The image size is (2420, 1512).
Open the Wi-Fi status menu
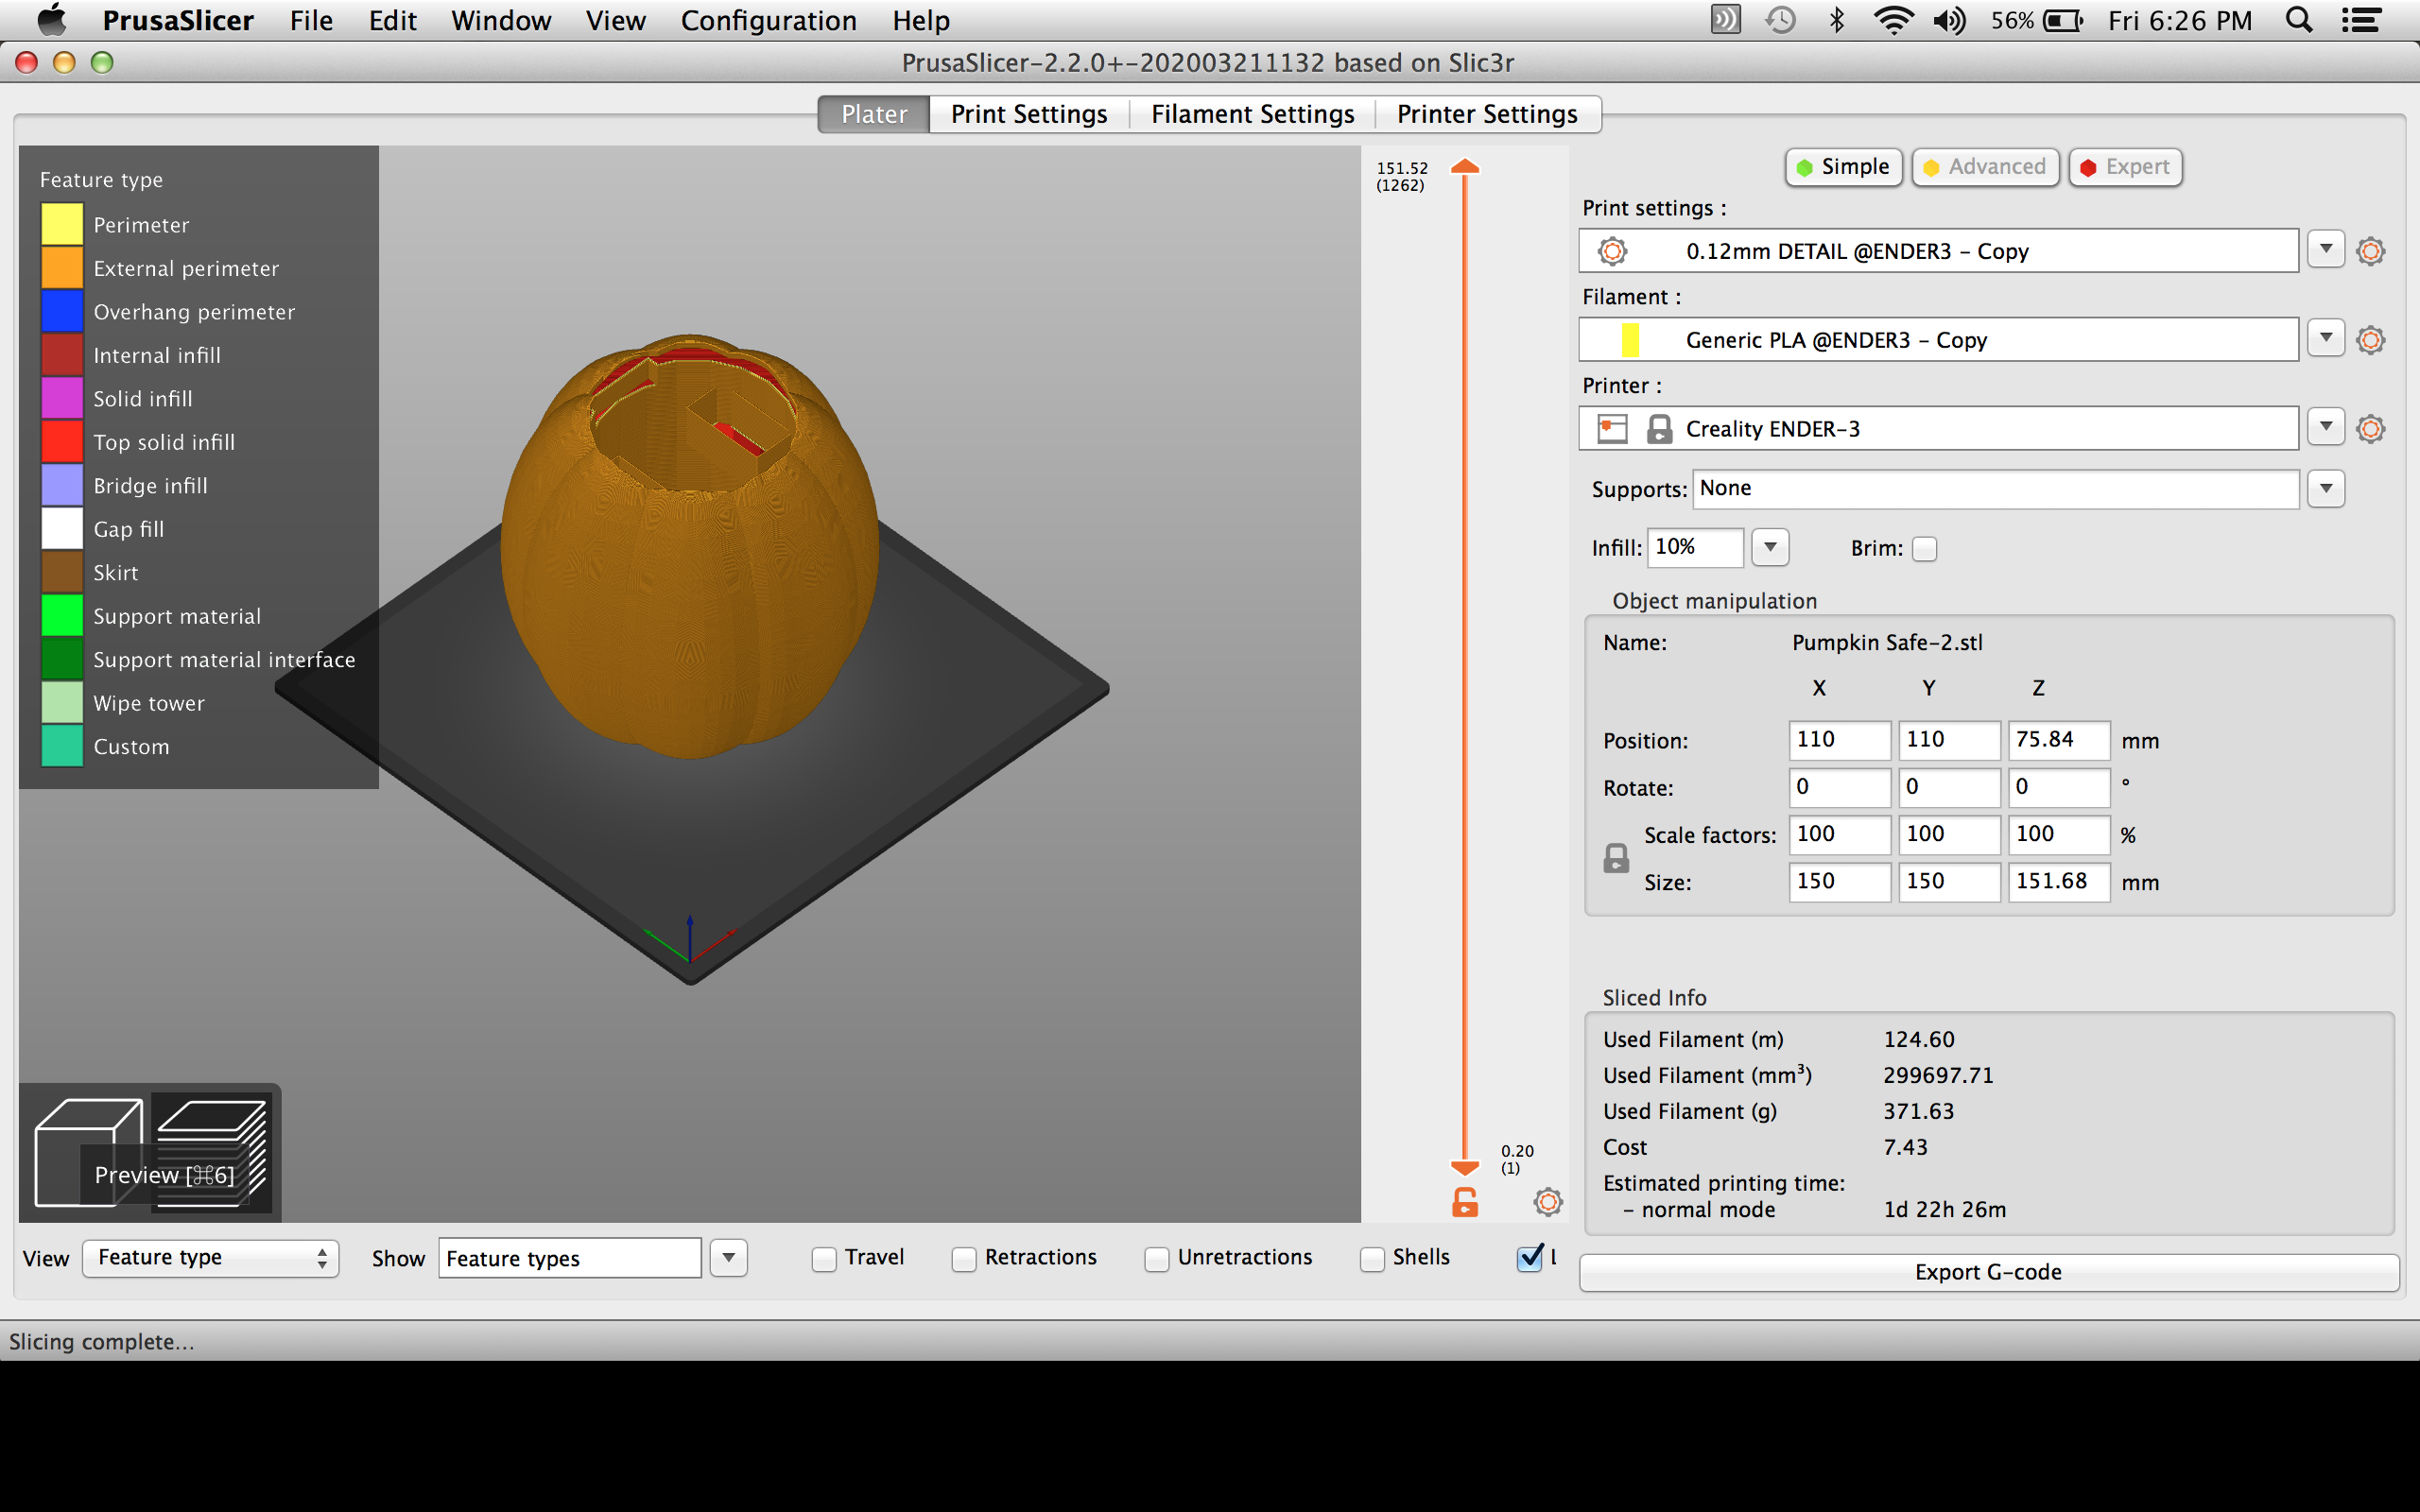1892,20
